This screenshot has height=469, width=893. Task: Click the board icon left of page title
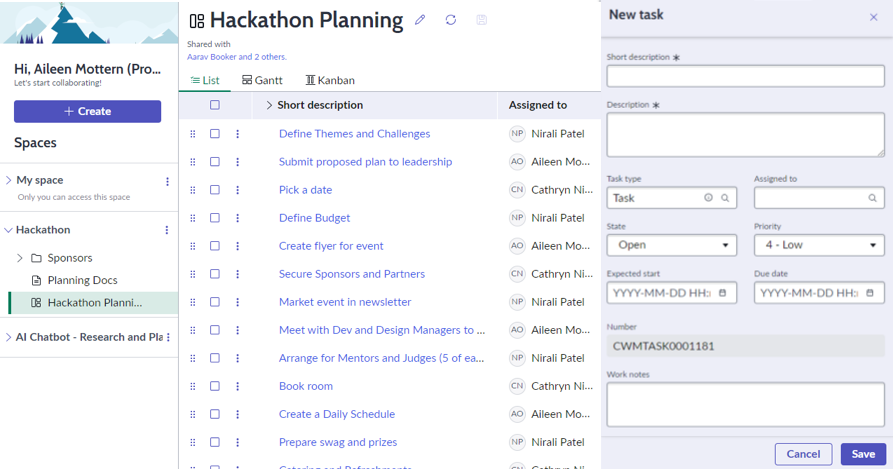point(197,21)
